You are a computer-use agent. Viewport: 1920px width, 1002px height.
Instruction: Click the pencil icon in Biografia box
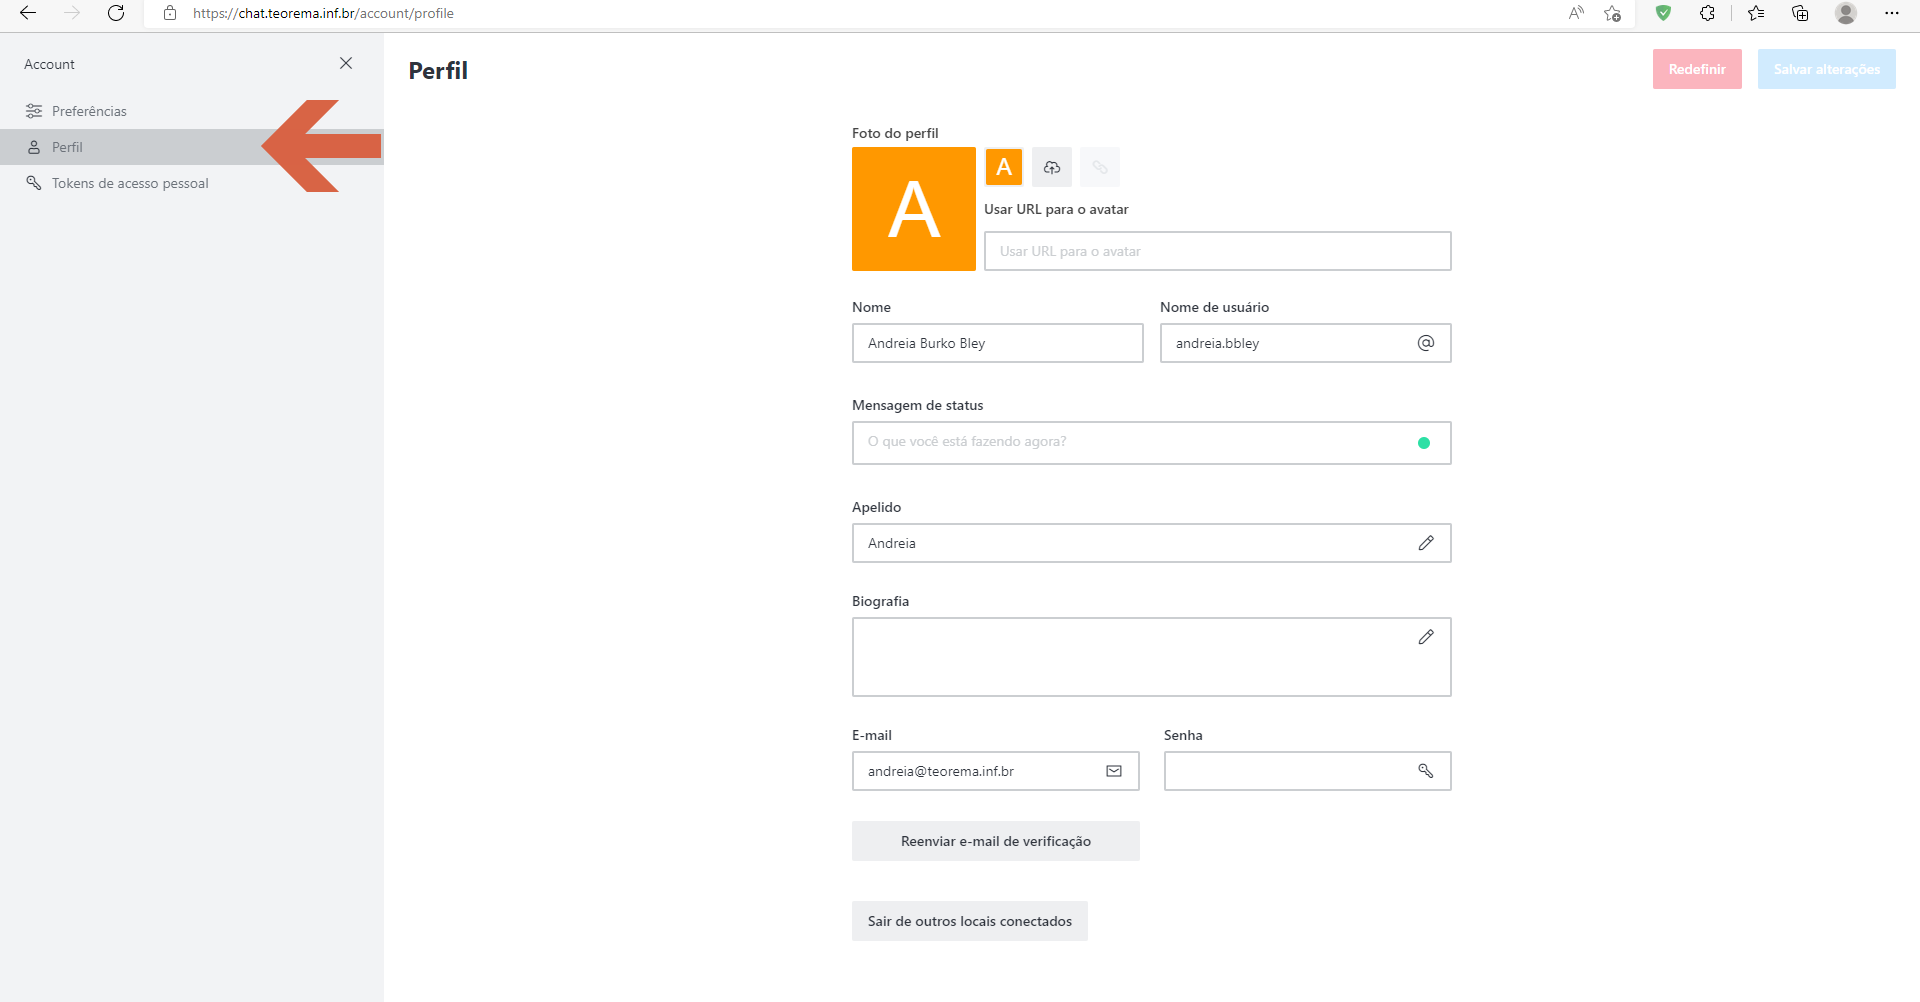(x=1426, y=637)
